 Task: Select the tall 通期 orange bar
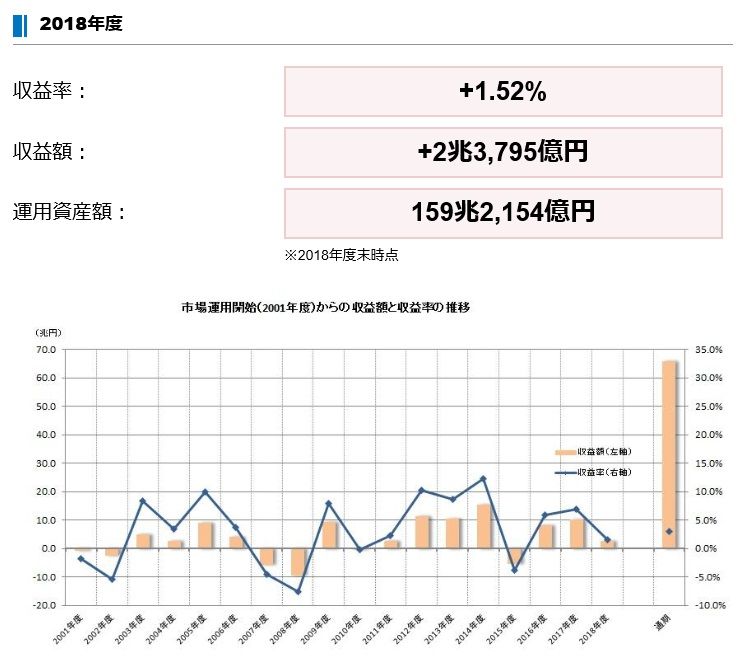[669, 454]
